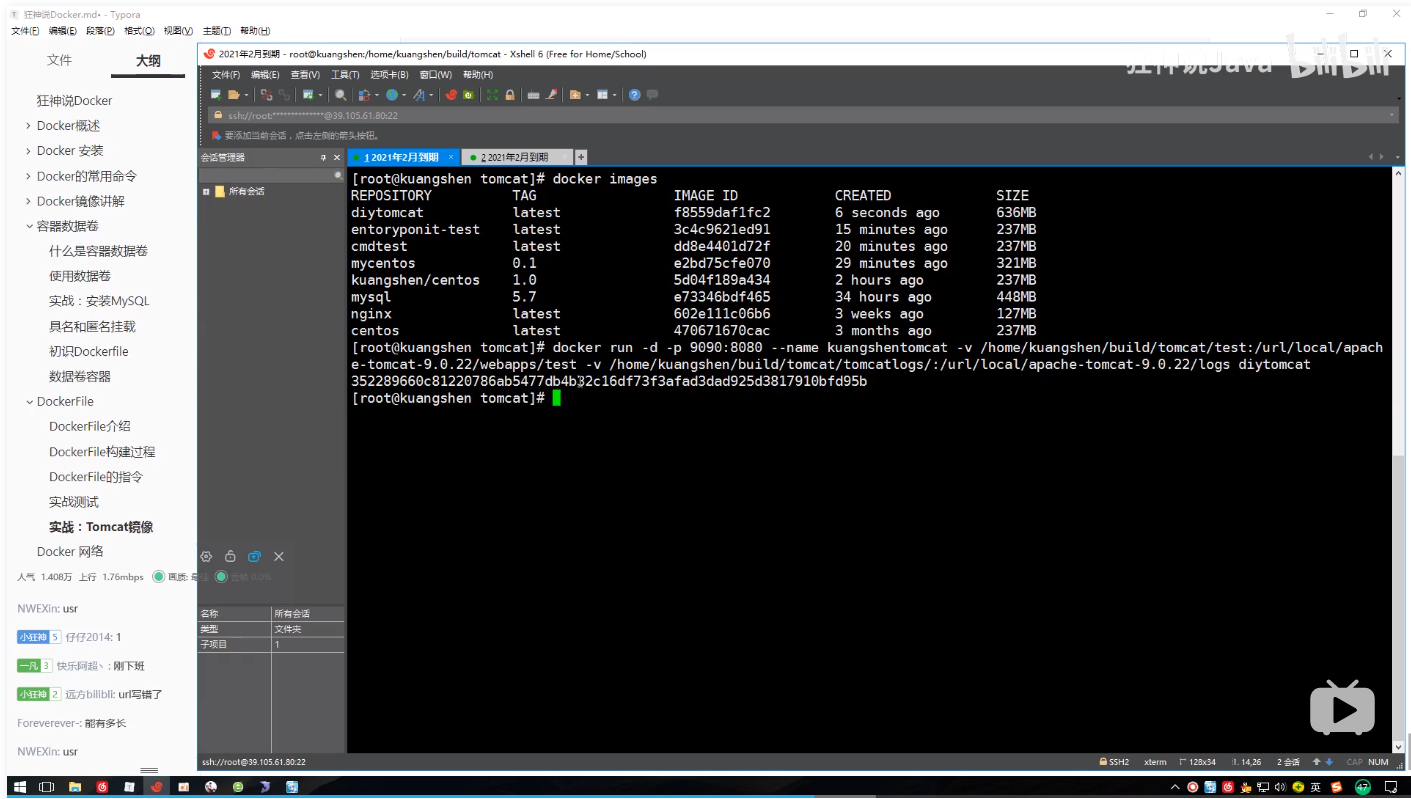This screenshot has height=799, width=1411.
Task: Click the session Properties icon in toolbar
Action: (x=309, y=95)
